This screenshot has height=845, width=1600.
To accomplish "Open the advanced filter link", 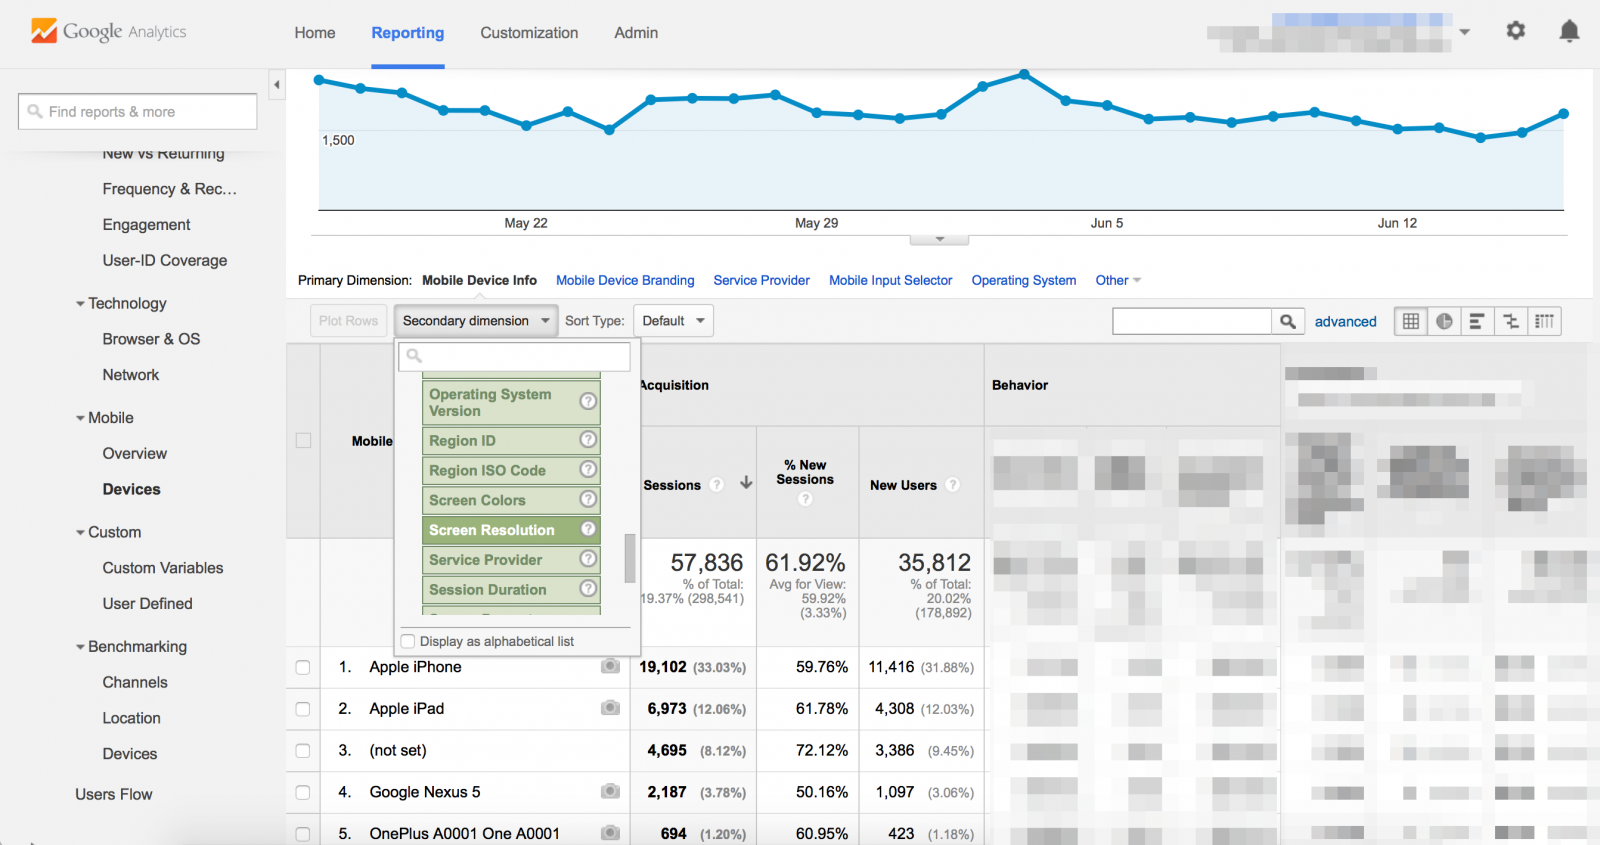I will coord(1345,321).
